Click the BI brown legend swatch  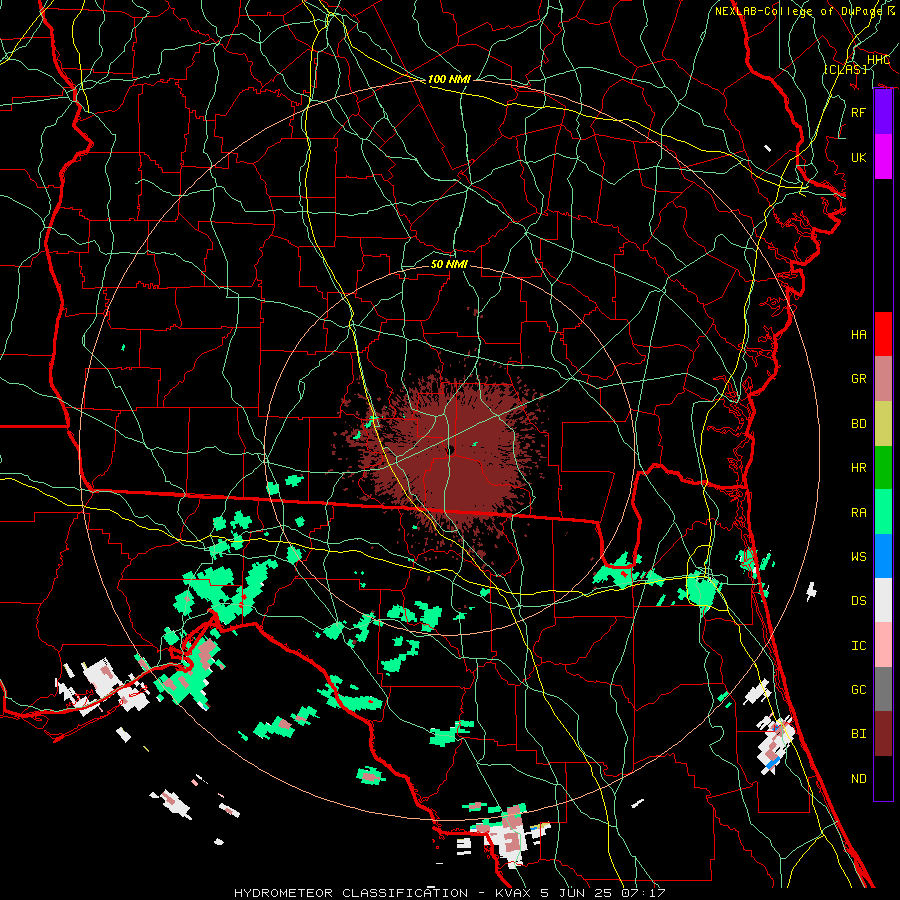(883, 734)
